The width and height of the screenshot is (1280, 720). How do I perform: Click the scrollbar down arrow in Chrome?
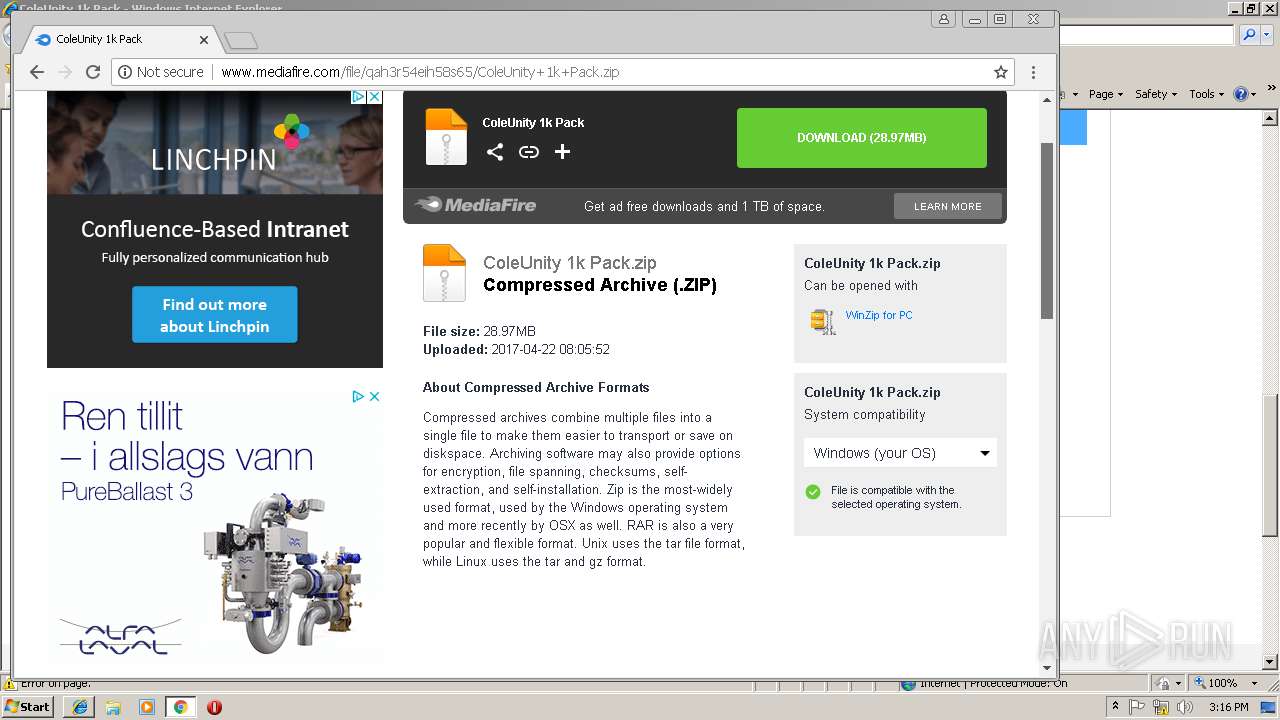pos(1047,667)
